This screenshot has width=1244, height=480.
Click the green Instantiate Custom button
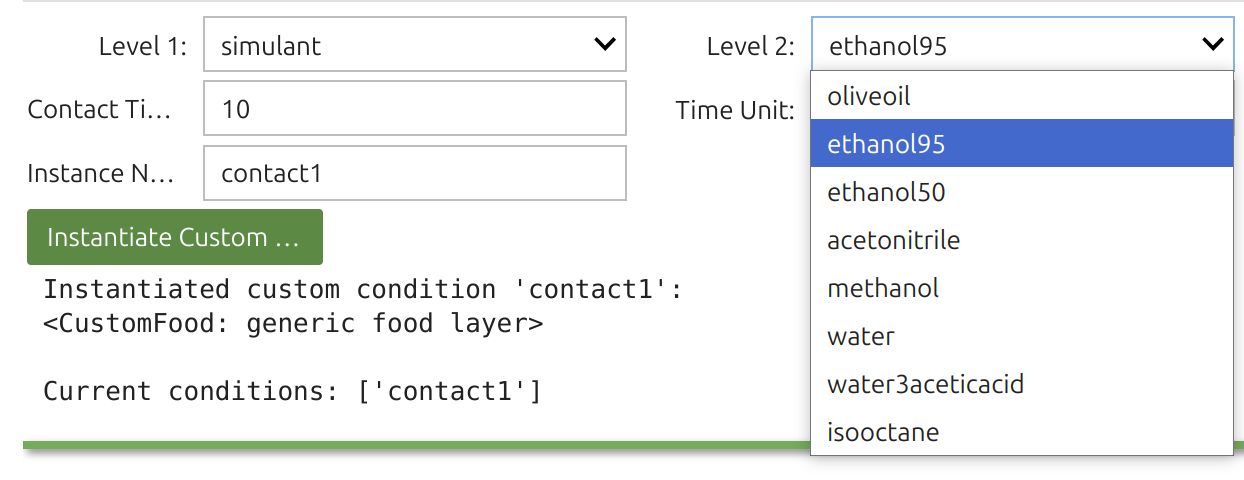pyautogui.click(x=175, y=237)
